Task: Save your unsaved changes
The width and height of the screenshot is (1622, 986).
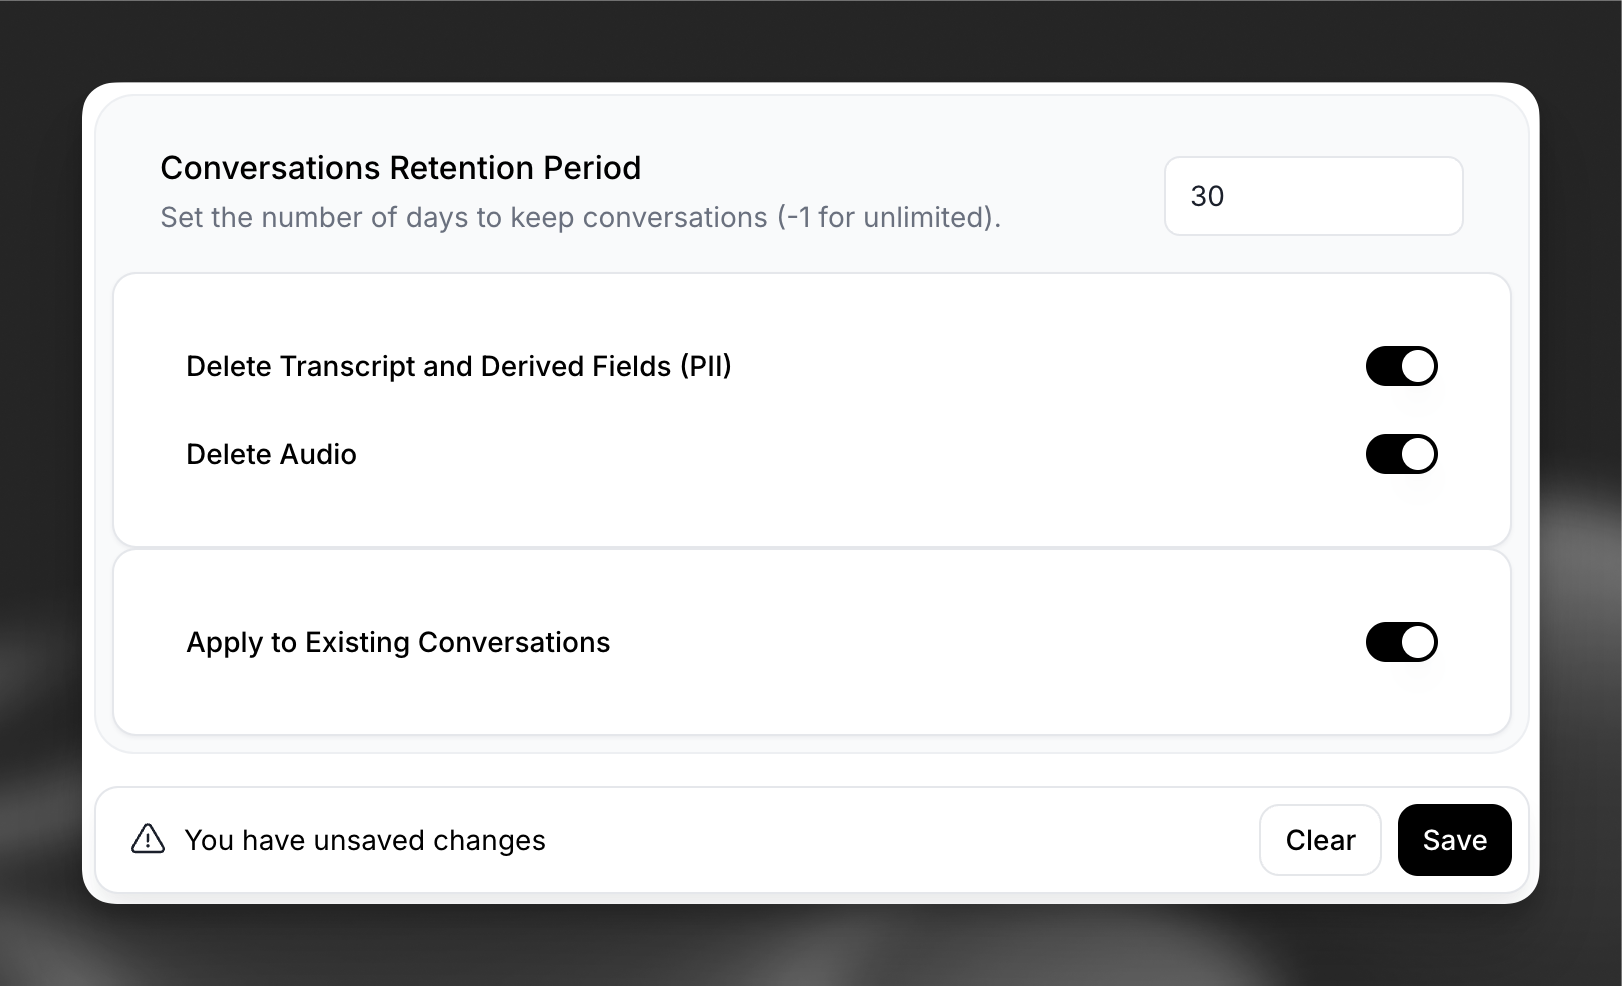Action: pos(1455,840)
